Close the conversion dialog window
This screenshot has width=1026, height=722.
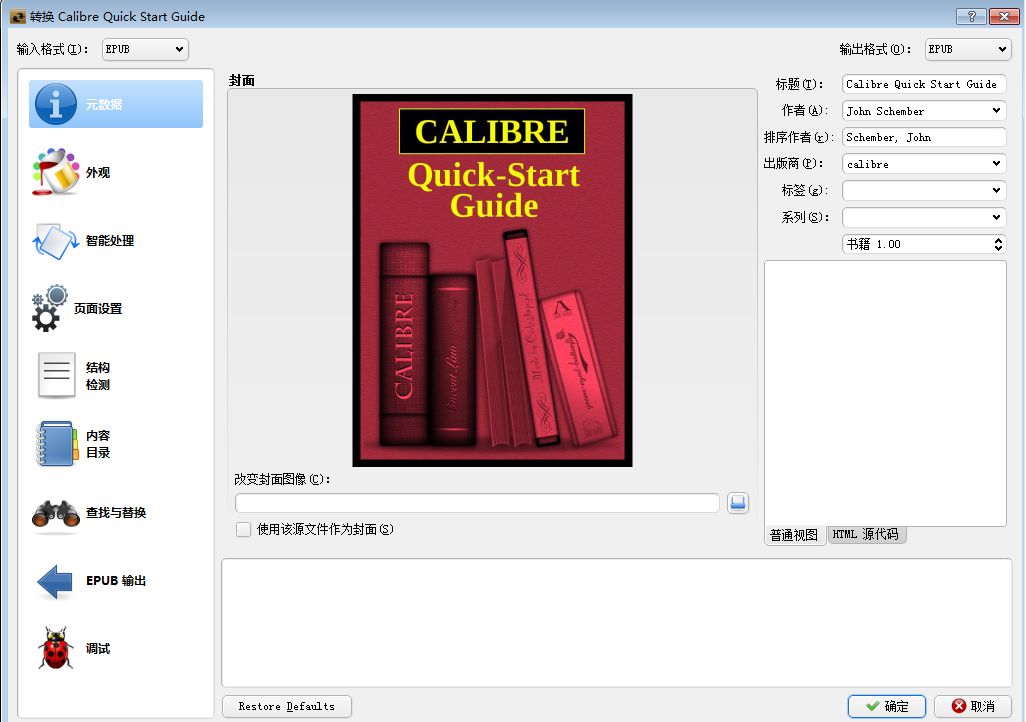(x=1004, y=16)
